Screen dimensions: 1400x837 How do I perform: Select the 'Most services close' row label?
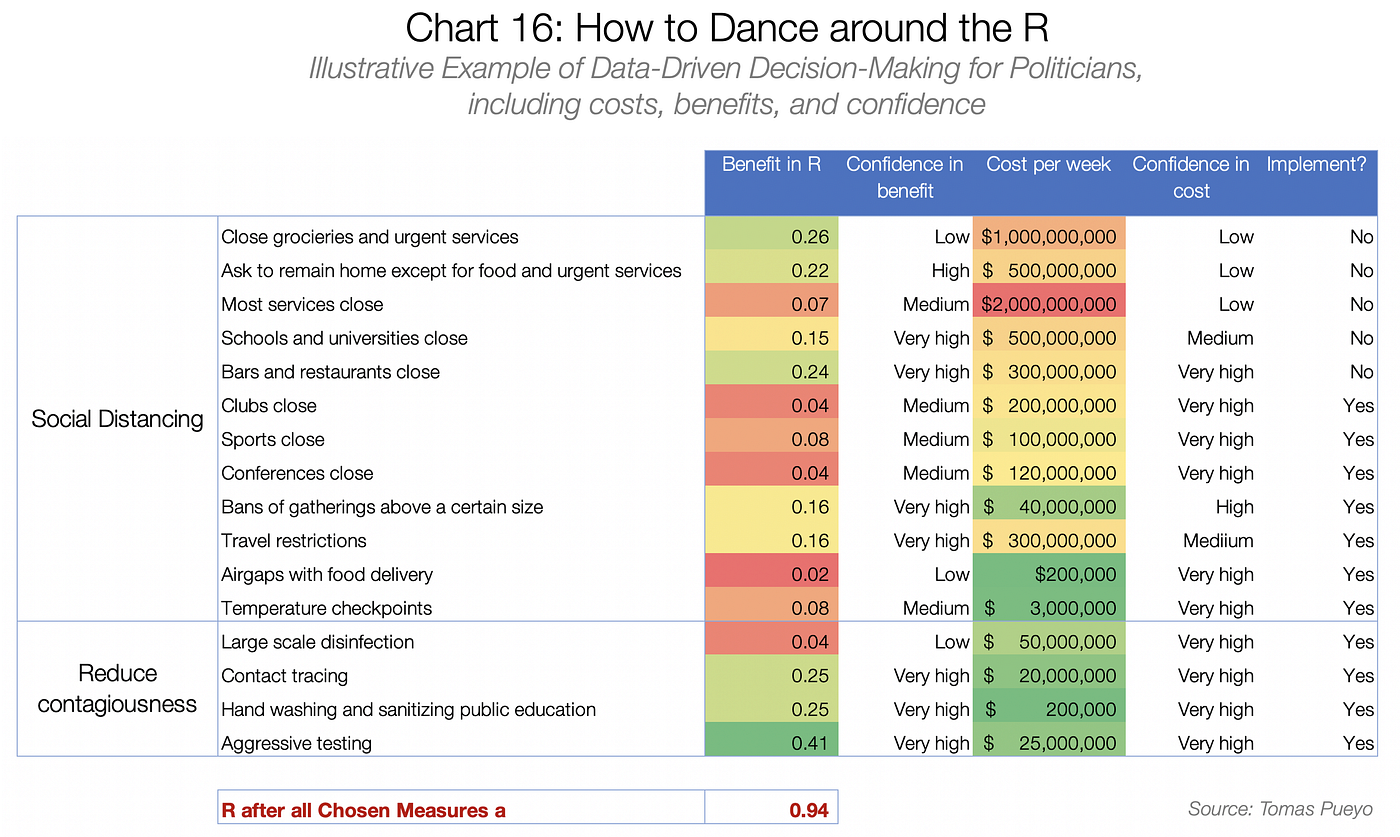(302, 304)
